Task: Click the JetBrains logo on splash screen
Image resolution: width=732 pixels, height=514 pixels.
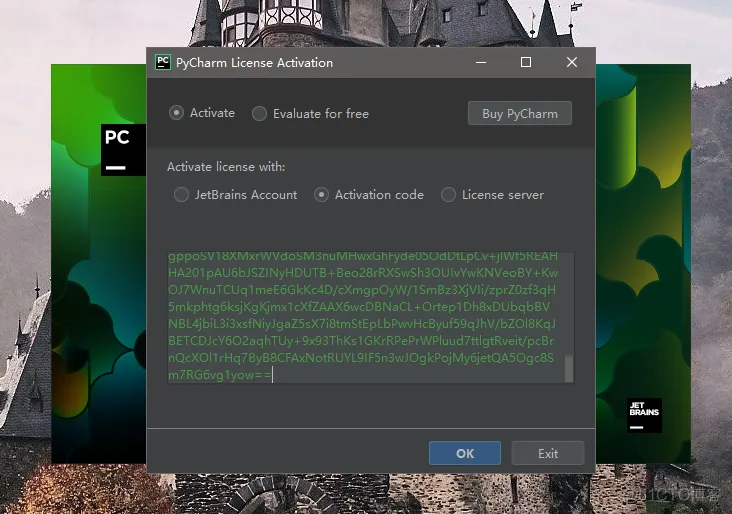Action: point(644,415)
